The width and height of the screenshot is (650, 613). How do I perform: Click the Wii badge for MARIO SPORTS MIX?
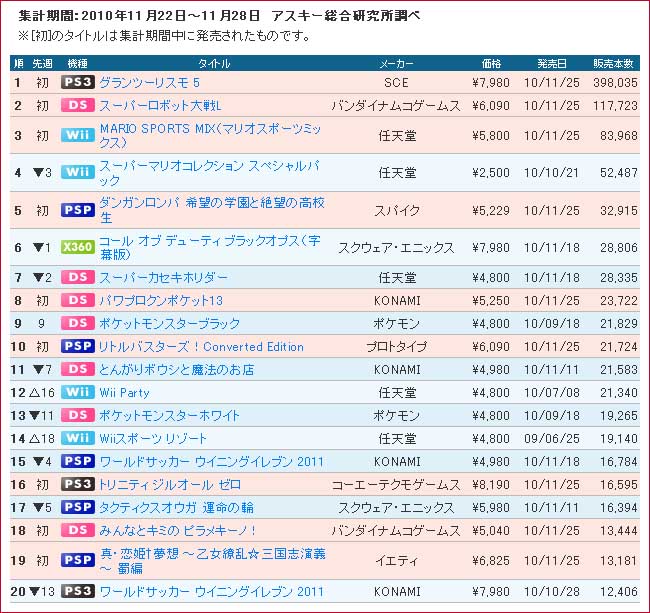point(78,135)
